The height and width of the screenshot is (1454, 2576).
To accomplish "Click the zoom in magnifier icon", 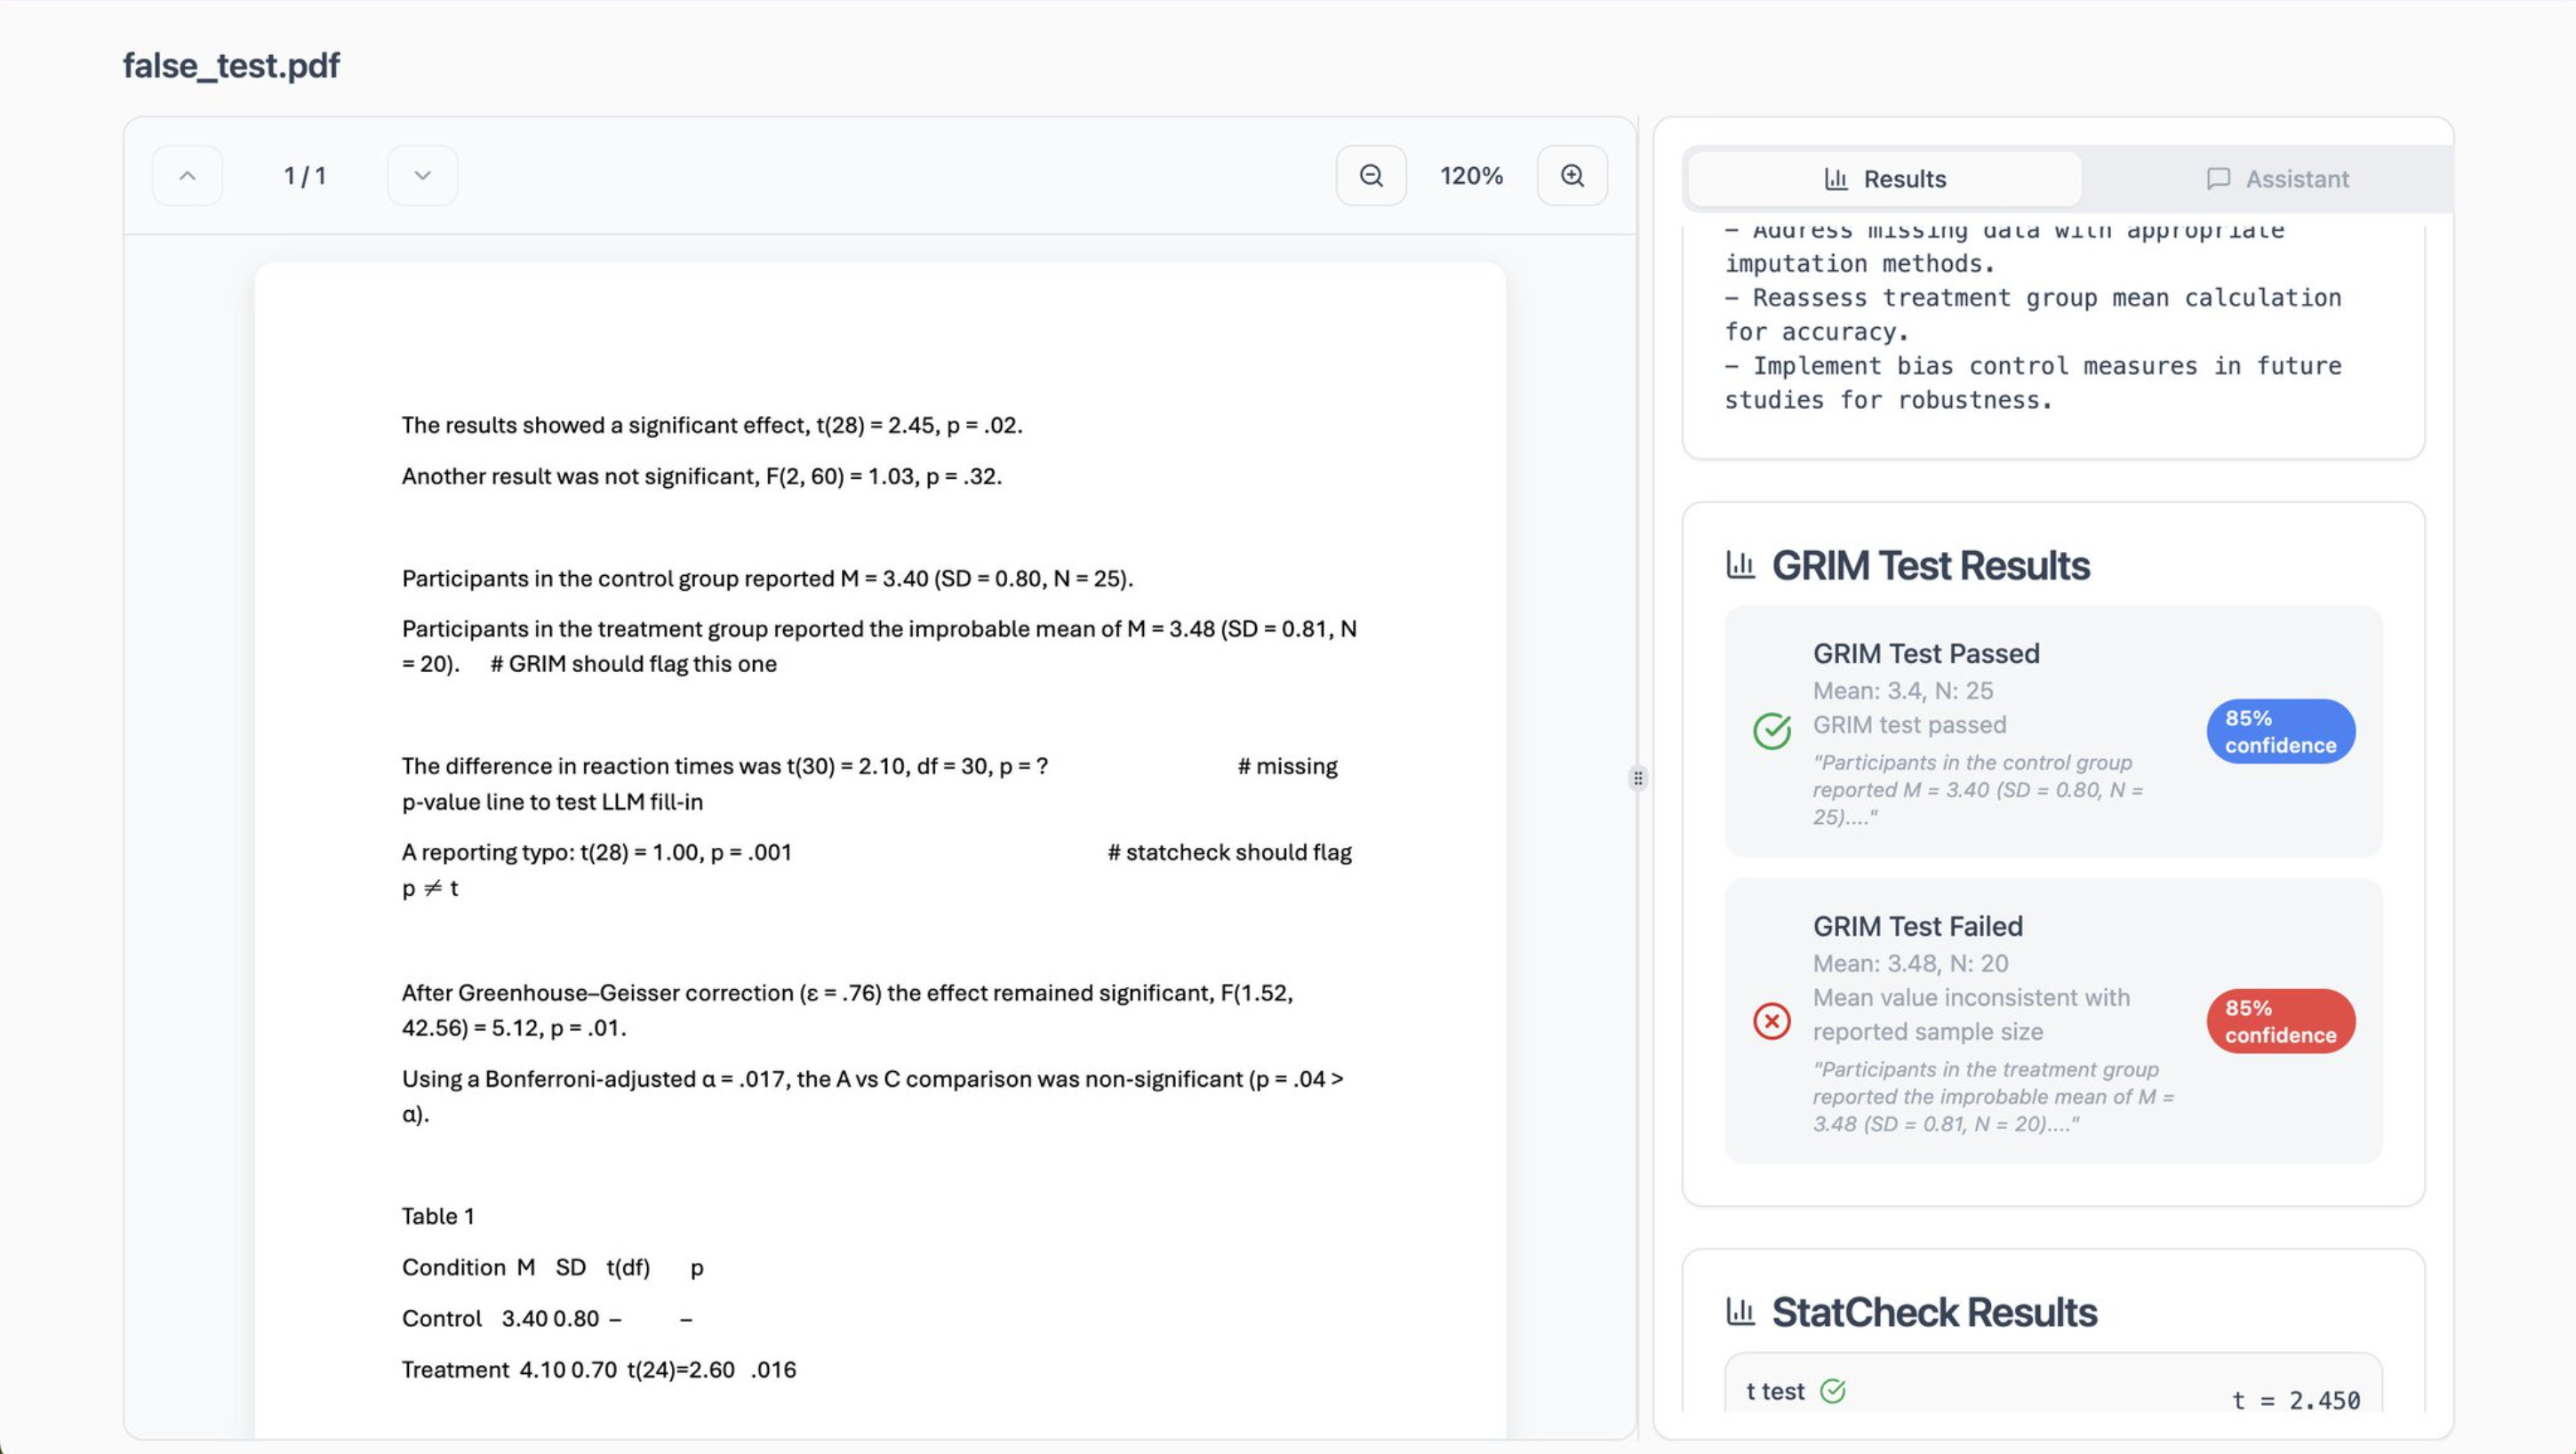I will click(1572, 176).
